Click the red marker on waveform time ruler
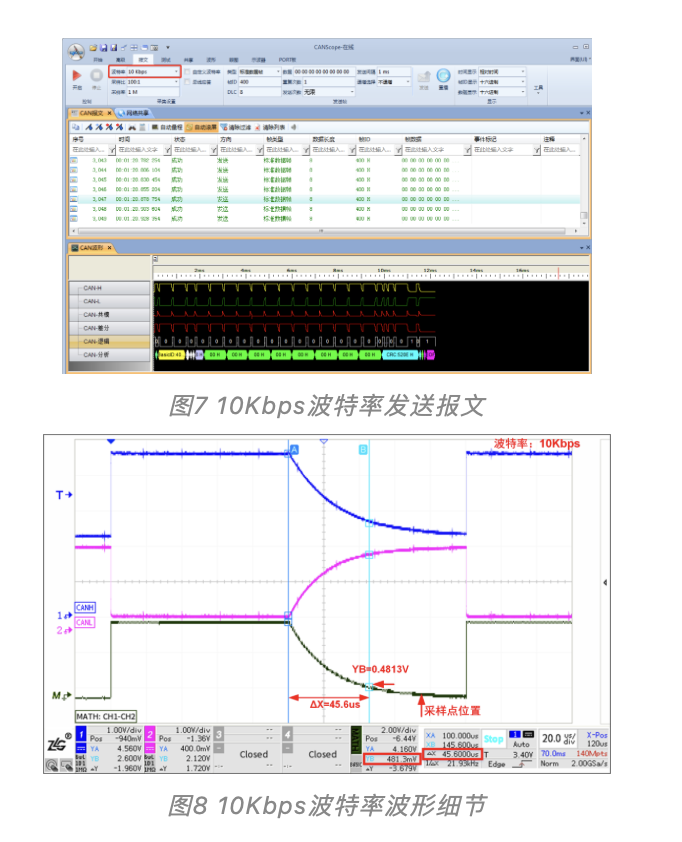 tap(558, 273)
